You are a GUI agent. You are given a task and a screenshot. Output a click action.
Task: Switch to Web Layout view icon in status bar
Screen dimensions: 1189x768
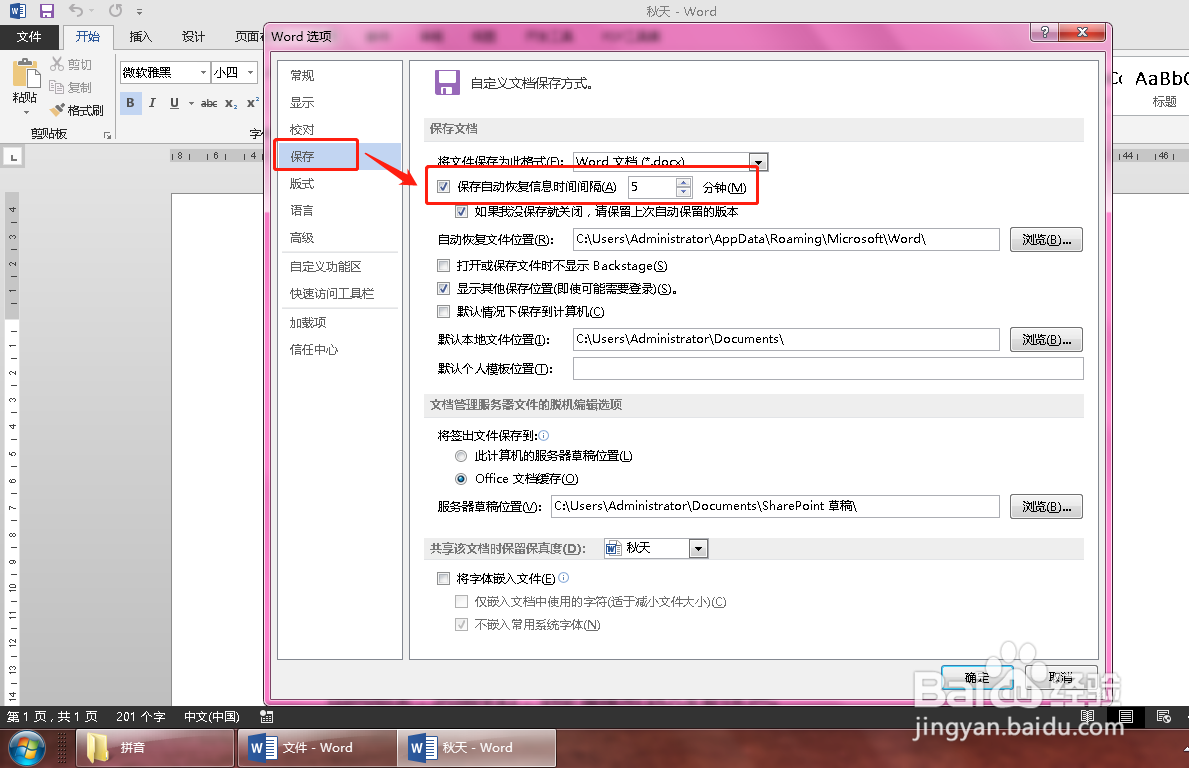[x=1163, y=716]
